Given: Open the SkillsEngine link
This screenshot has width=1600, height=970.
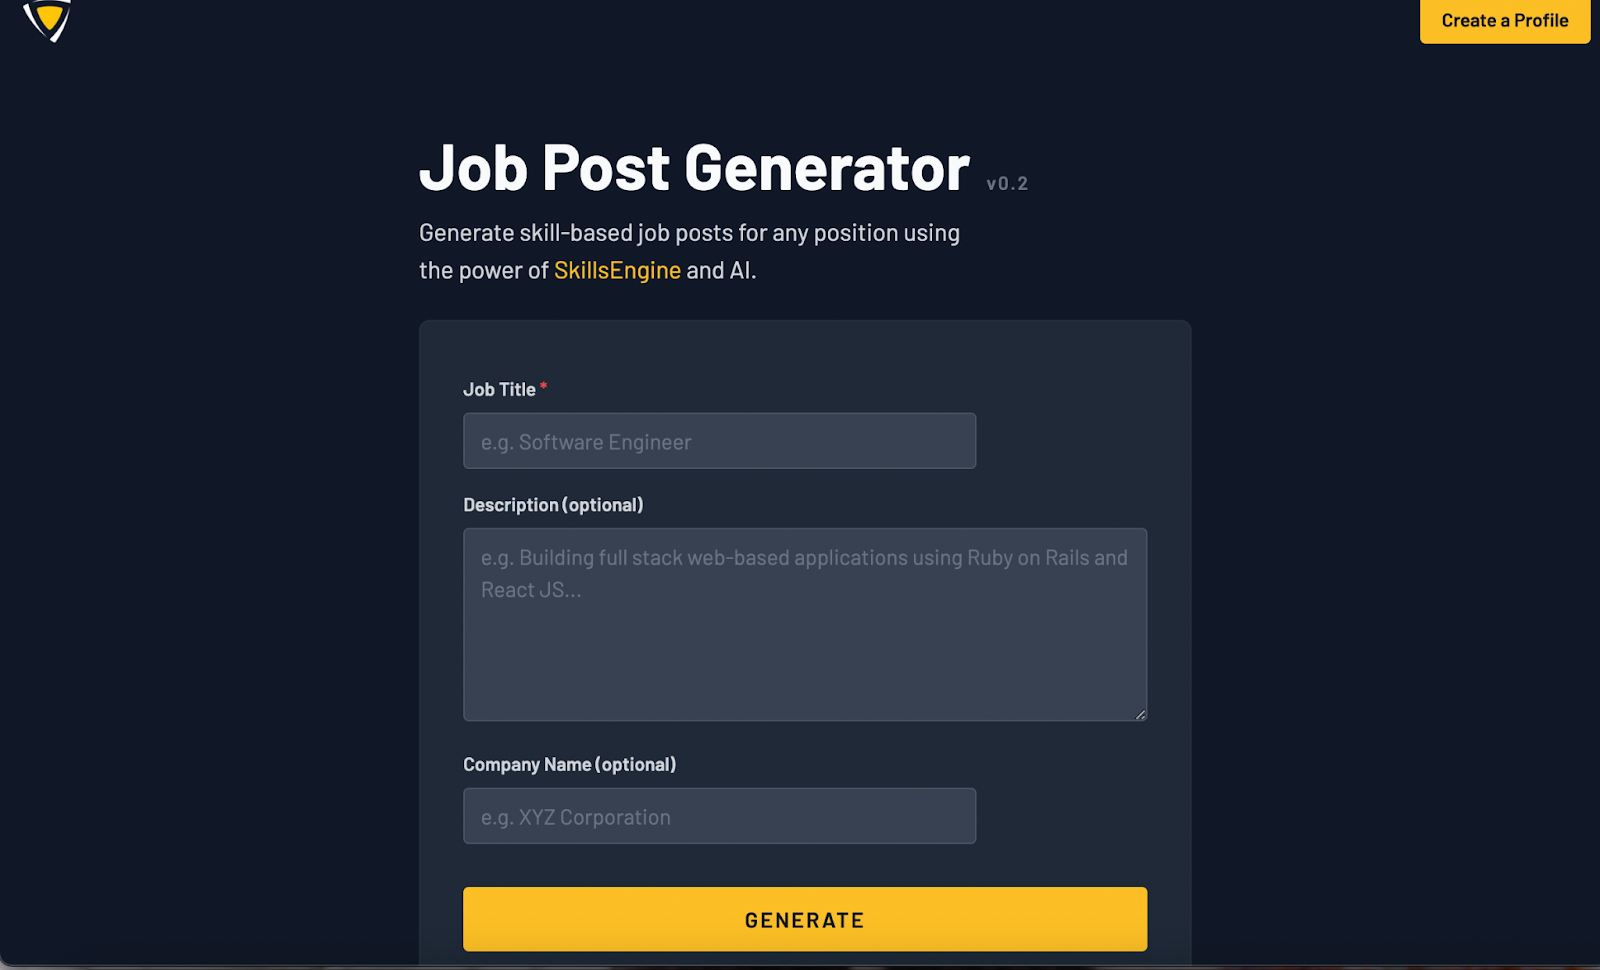Looking at the screenshot, I should pos(617,270).
